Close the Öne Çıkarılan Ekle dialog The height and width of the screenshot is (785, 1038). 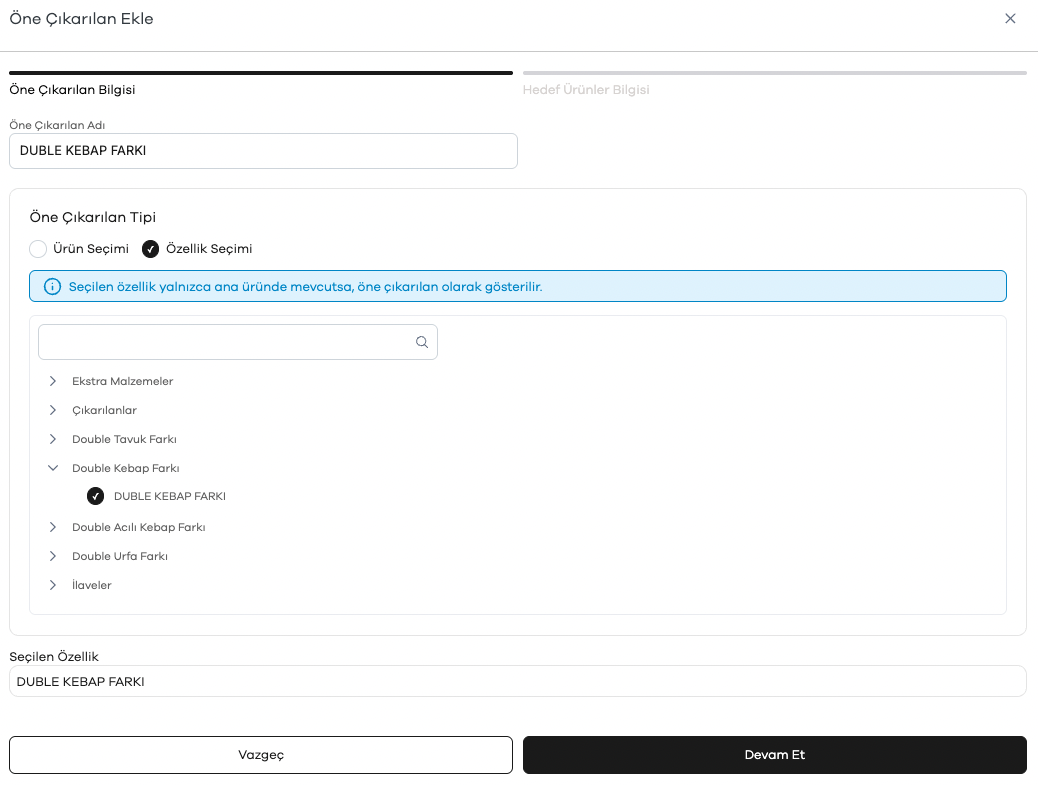coord(1010,19)
